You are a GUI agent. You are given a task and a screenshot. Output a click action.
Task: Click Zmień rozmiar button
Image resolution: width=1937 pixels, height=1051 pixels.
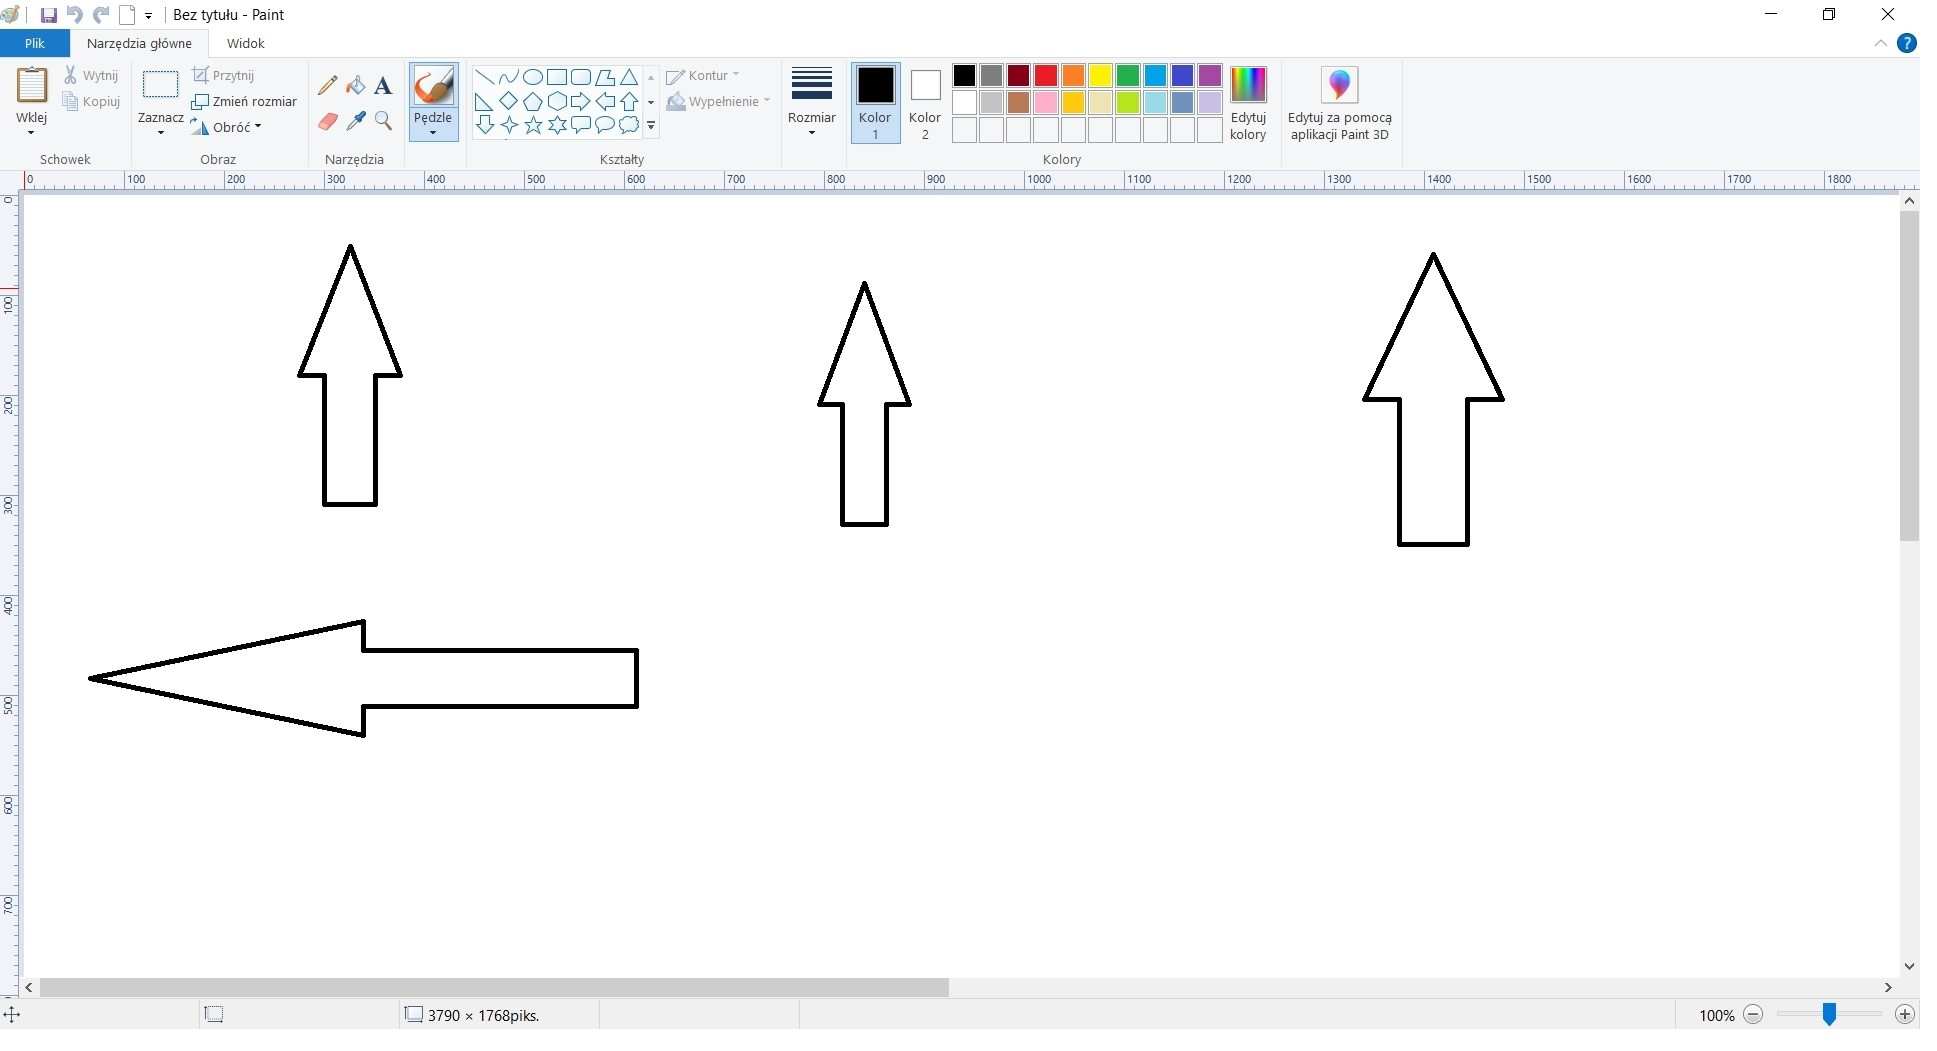[245, 101]
